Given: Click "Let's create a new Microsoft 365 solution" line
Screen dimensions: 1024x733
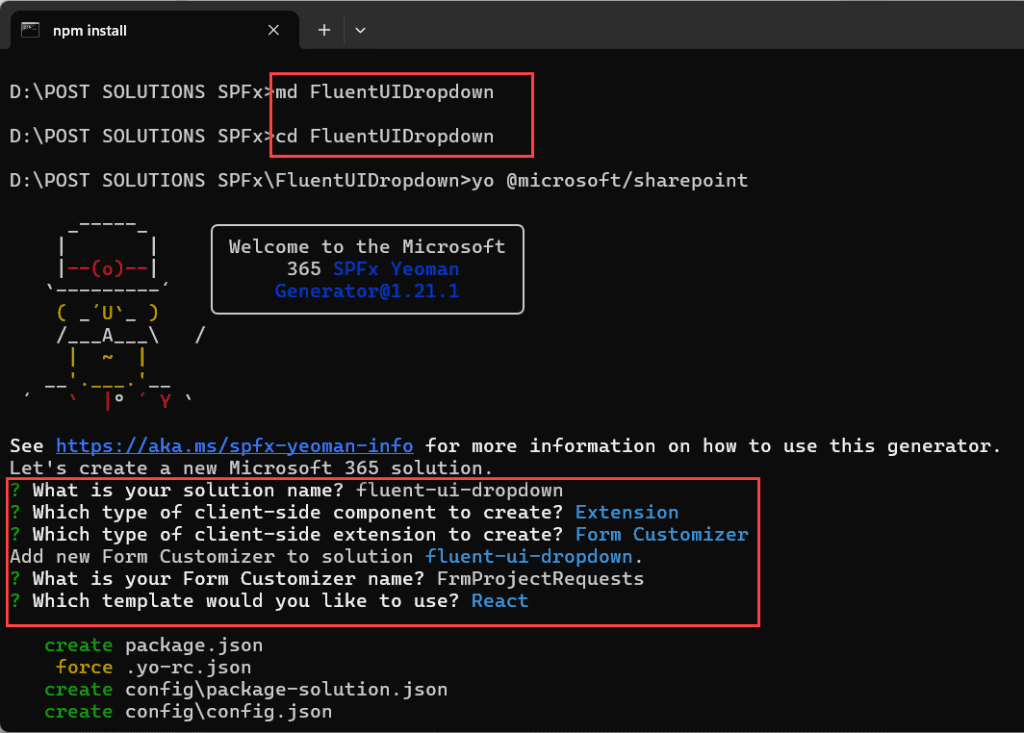Looking at the screenshot, I should (251, 468).
